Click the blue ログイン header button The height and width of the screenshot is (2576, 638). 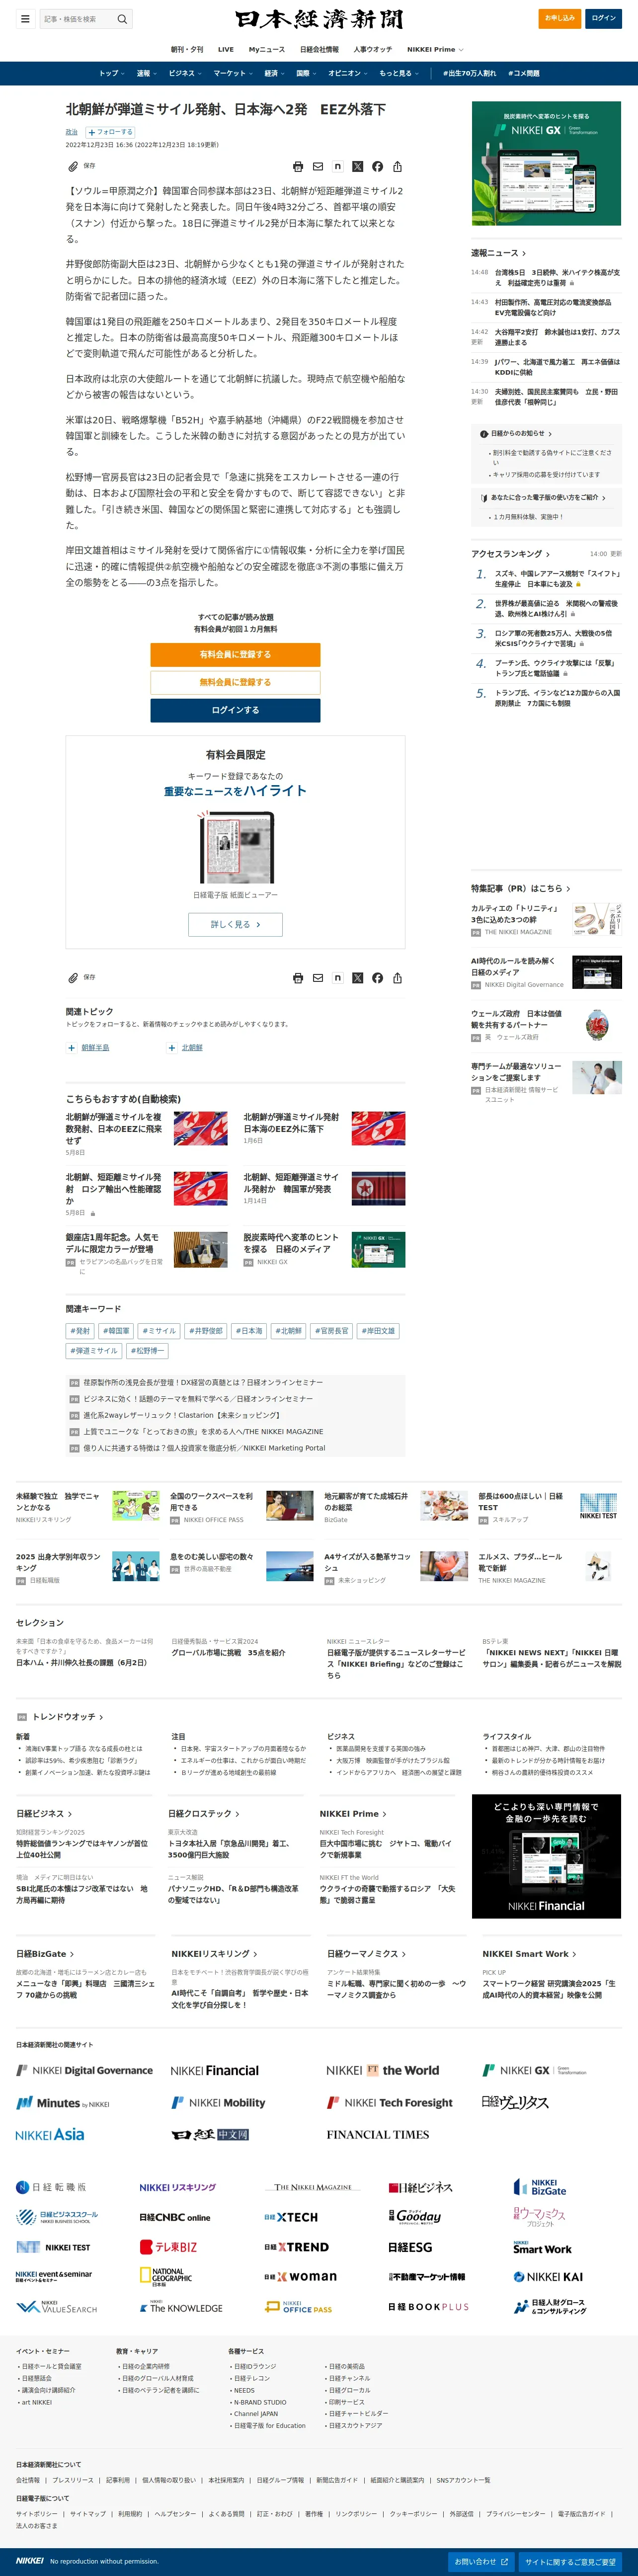(604, 18)
